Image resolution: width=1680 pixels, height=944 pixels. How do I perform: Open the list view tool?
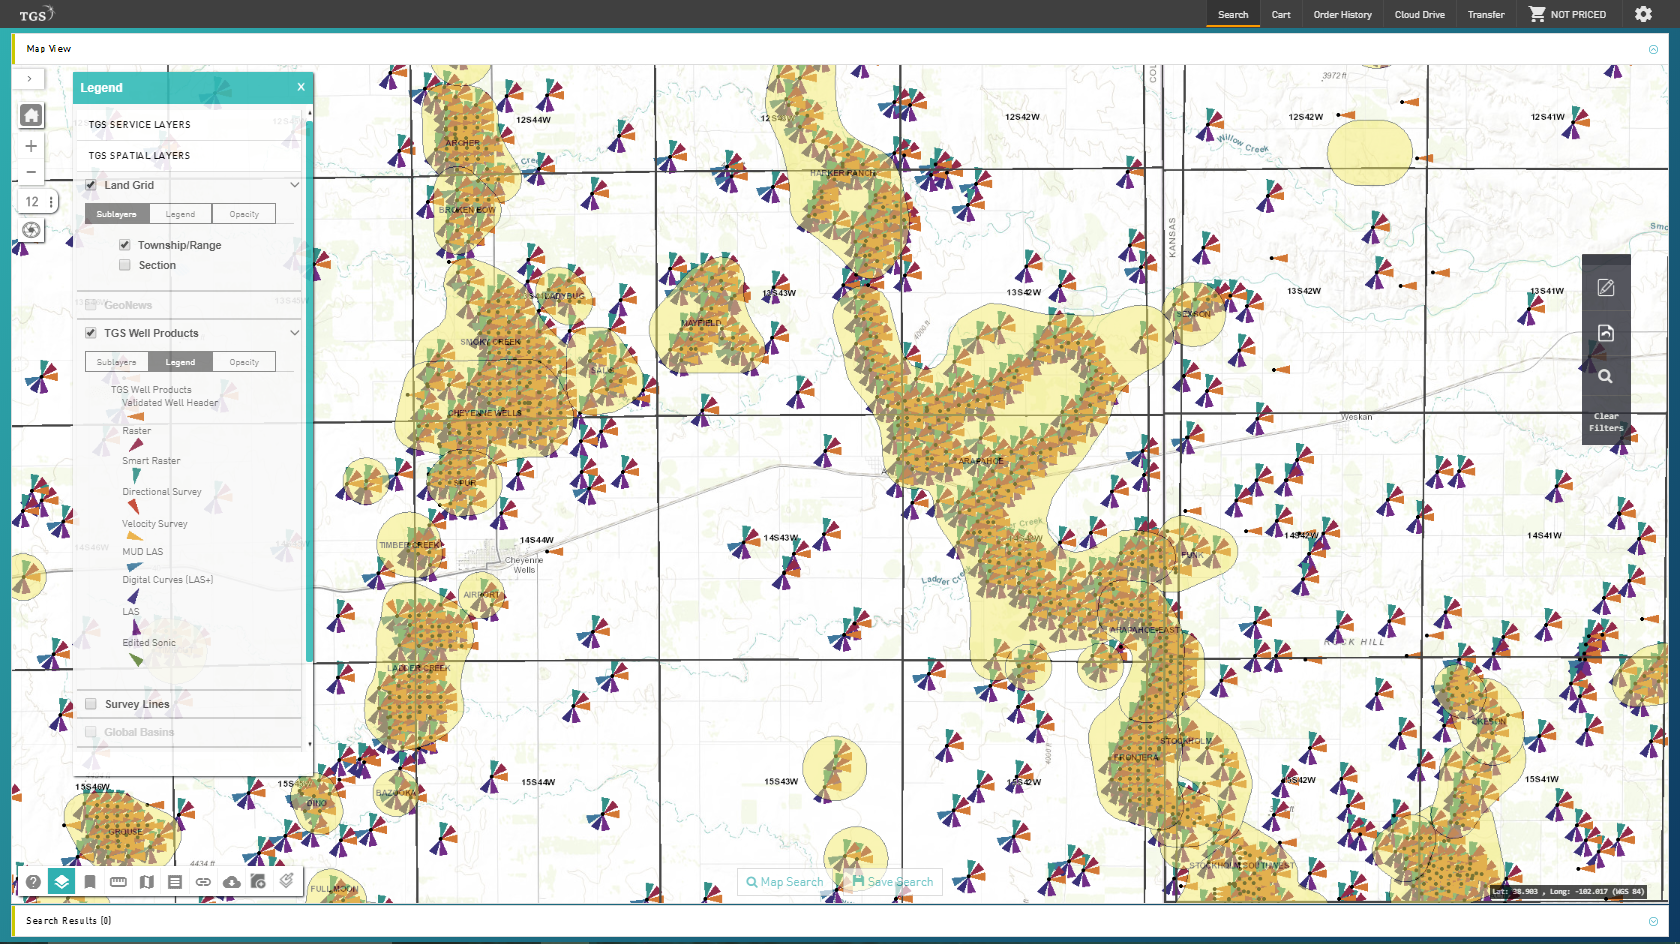tap(175, 882)
